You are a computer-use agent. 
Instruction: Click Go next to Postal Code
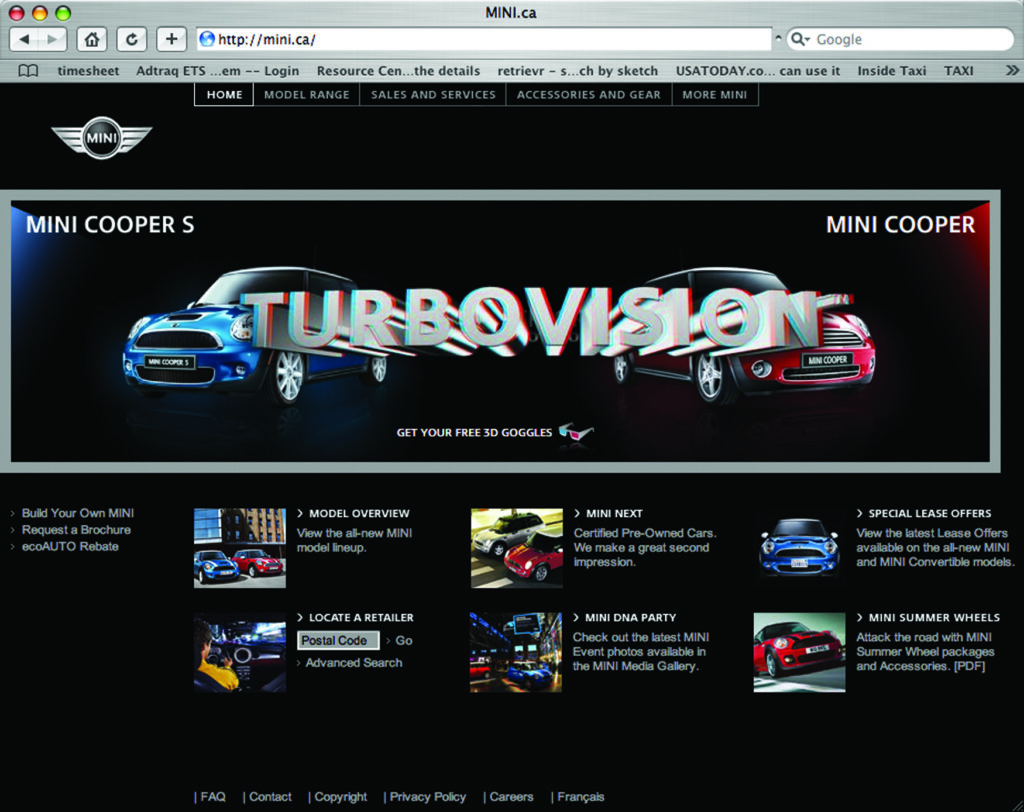pyautogui.click(x=404, y=641)
